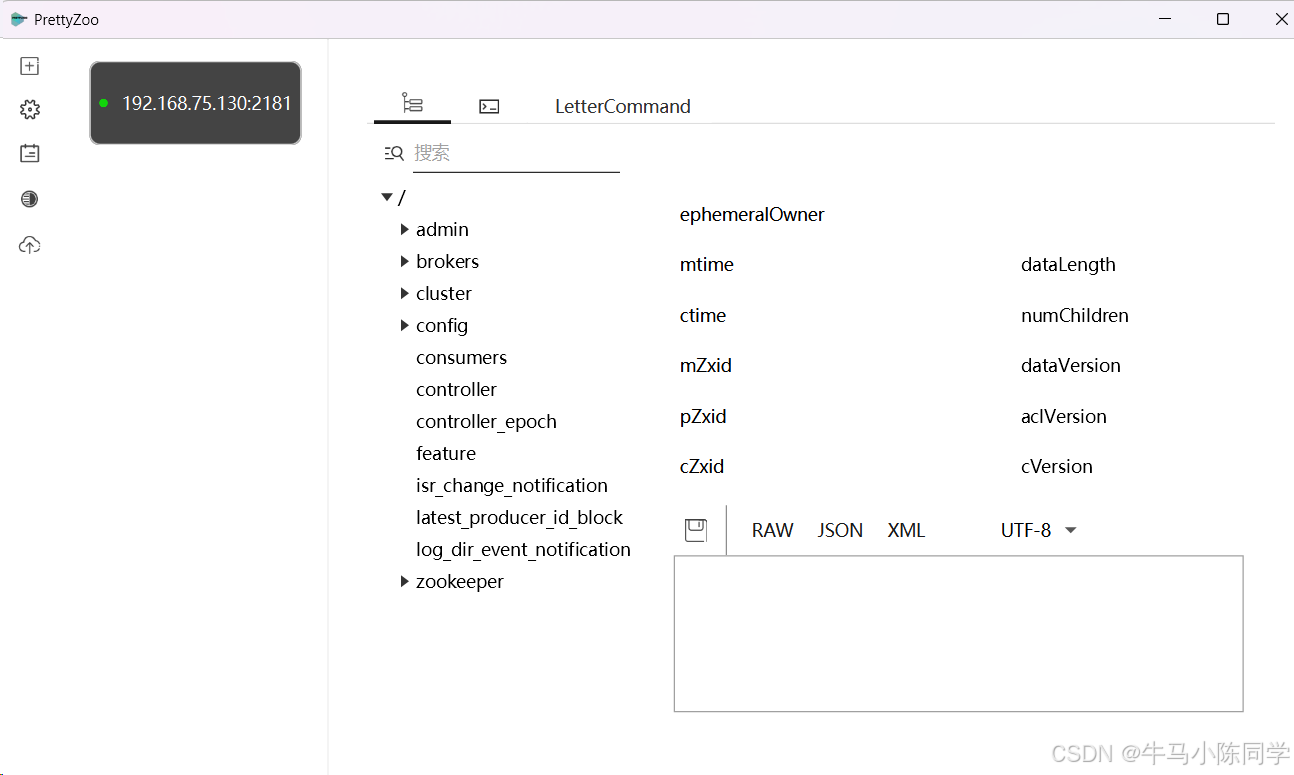Viewport: 1294px width, 775px height.
Task: Save node data with the floppy disk icon
Action: [x=696, y=530]
